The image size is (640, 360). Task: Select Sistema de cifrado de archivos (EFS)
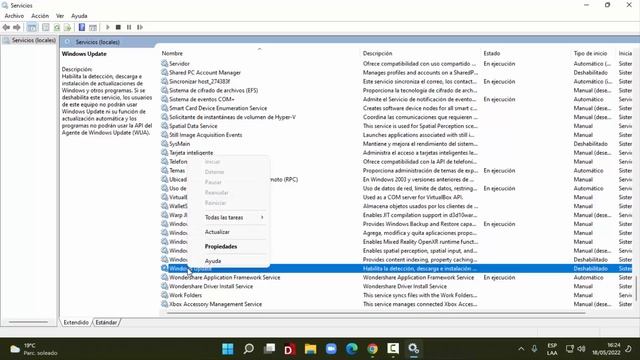coord(213,90)
